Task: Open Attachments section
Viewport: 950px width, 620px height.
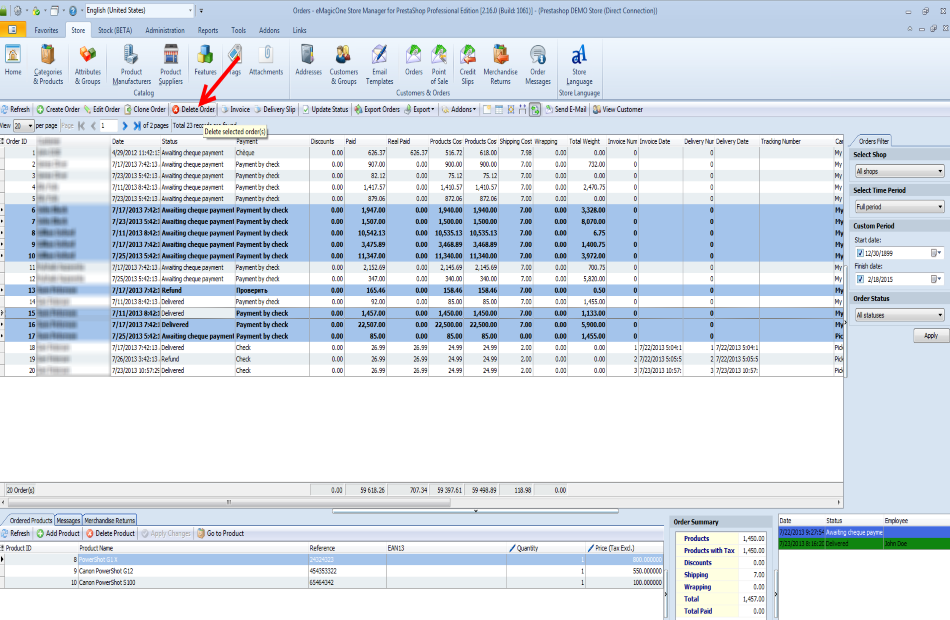Action: (266, 61)
